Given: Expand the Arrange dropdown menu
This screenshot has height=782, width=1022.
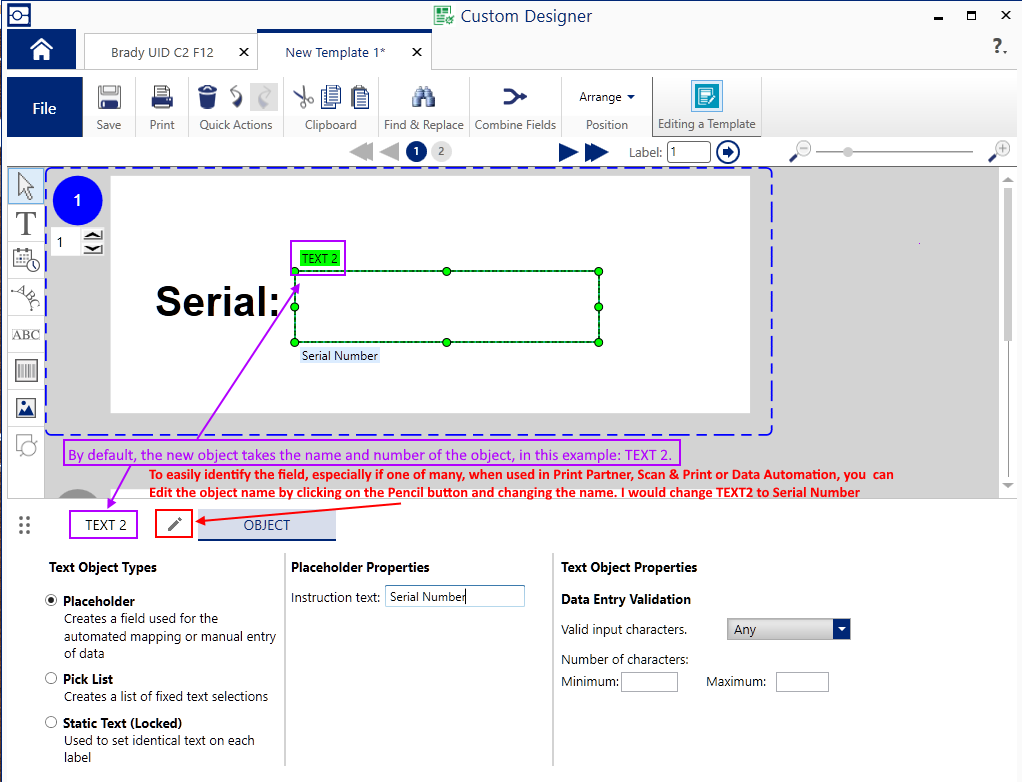Looking at the screenshot, I should tap(606, 97).
